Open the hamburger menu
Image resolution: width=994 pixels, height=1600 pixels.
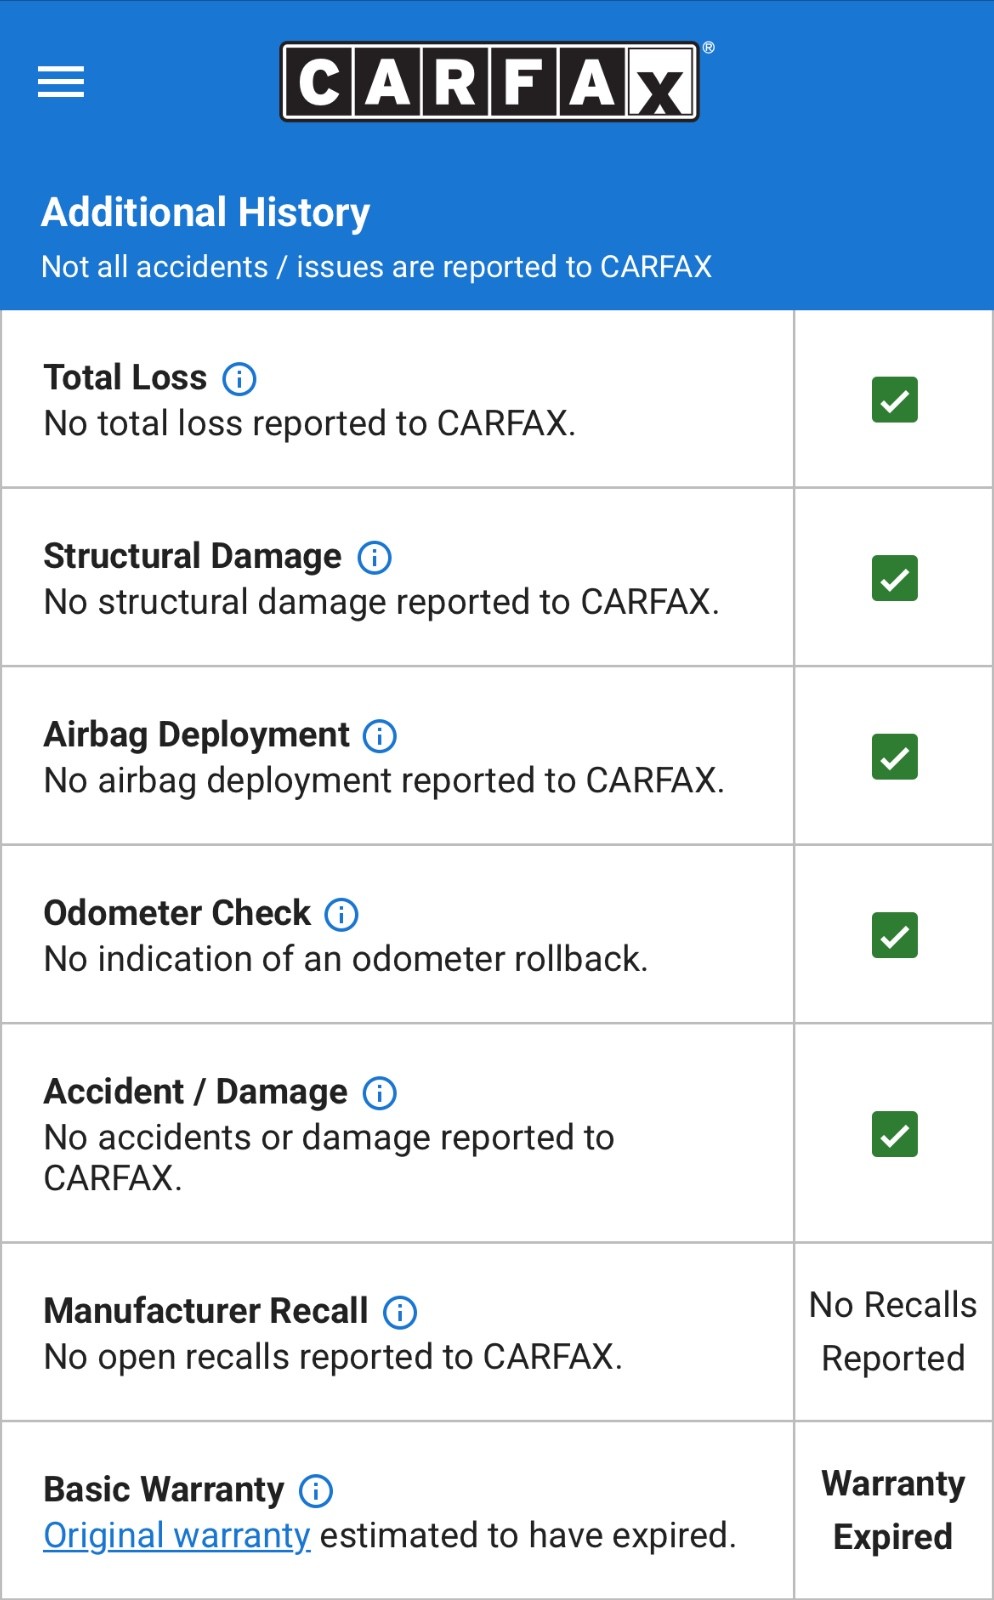tap(61, 82)
